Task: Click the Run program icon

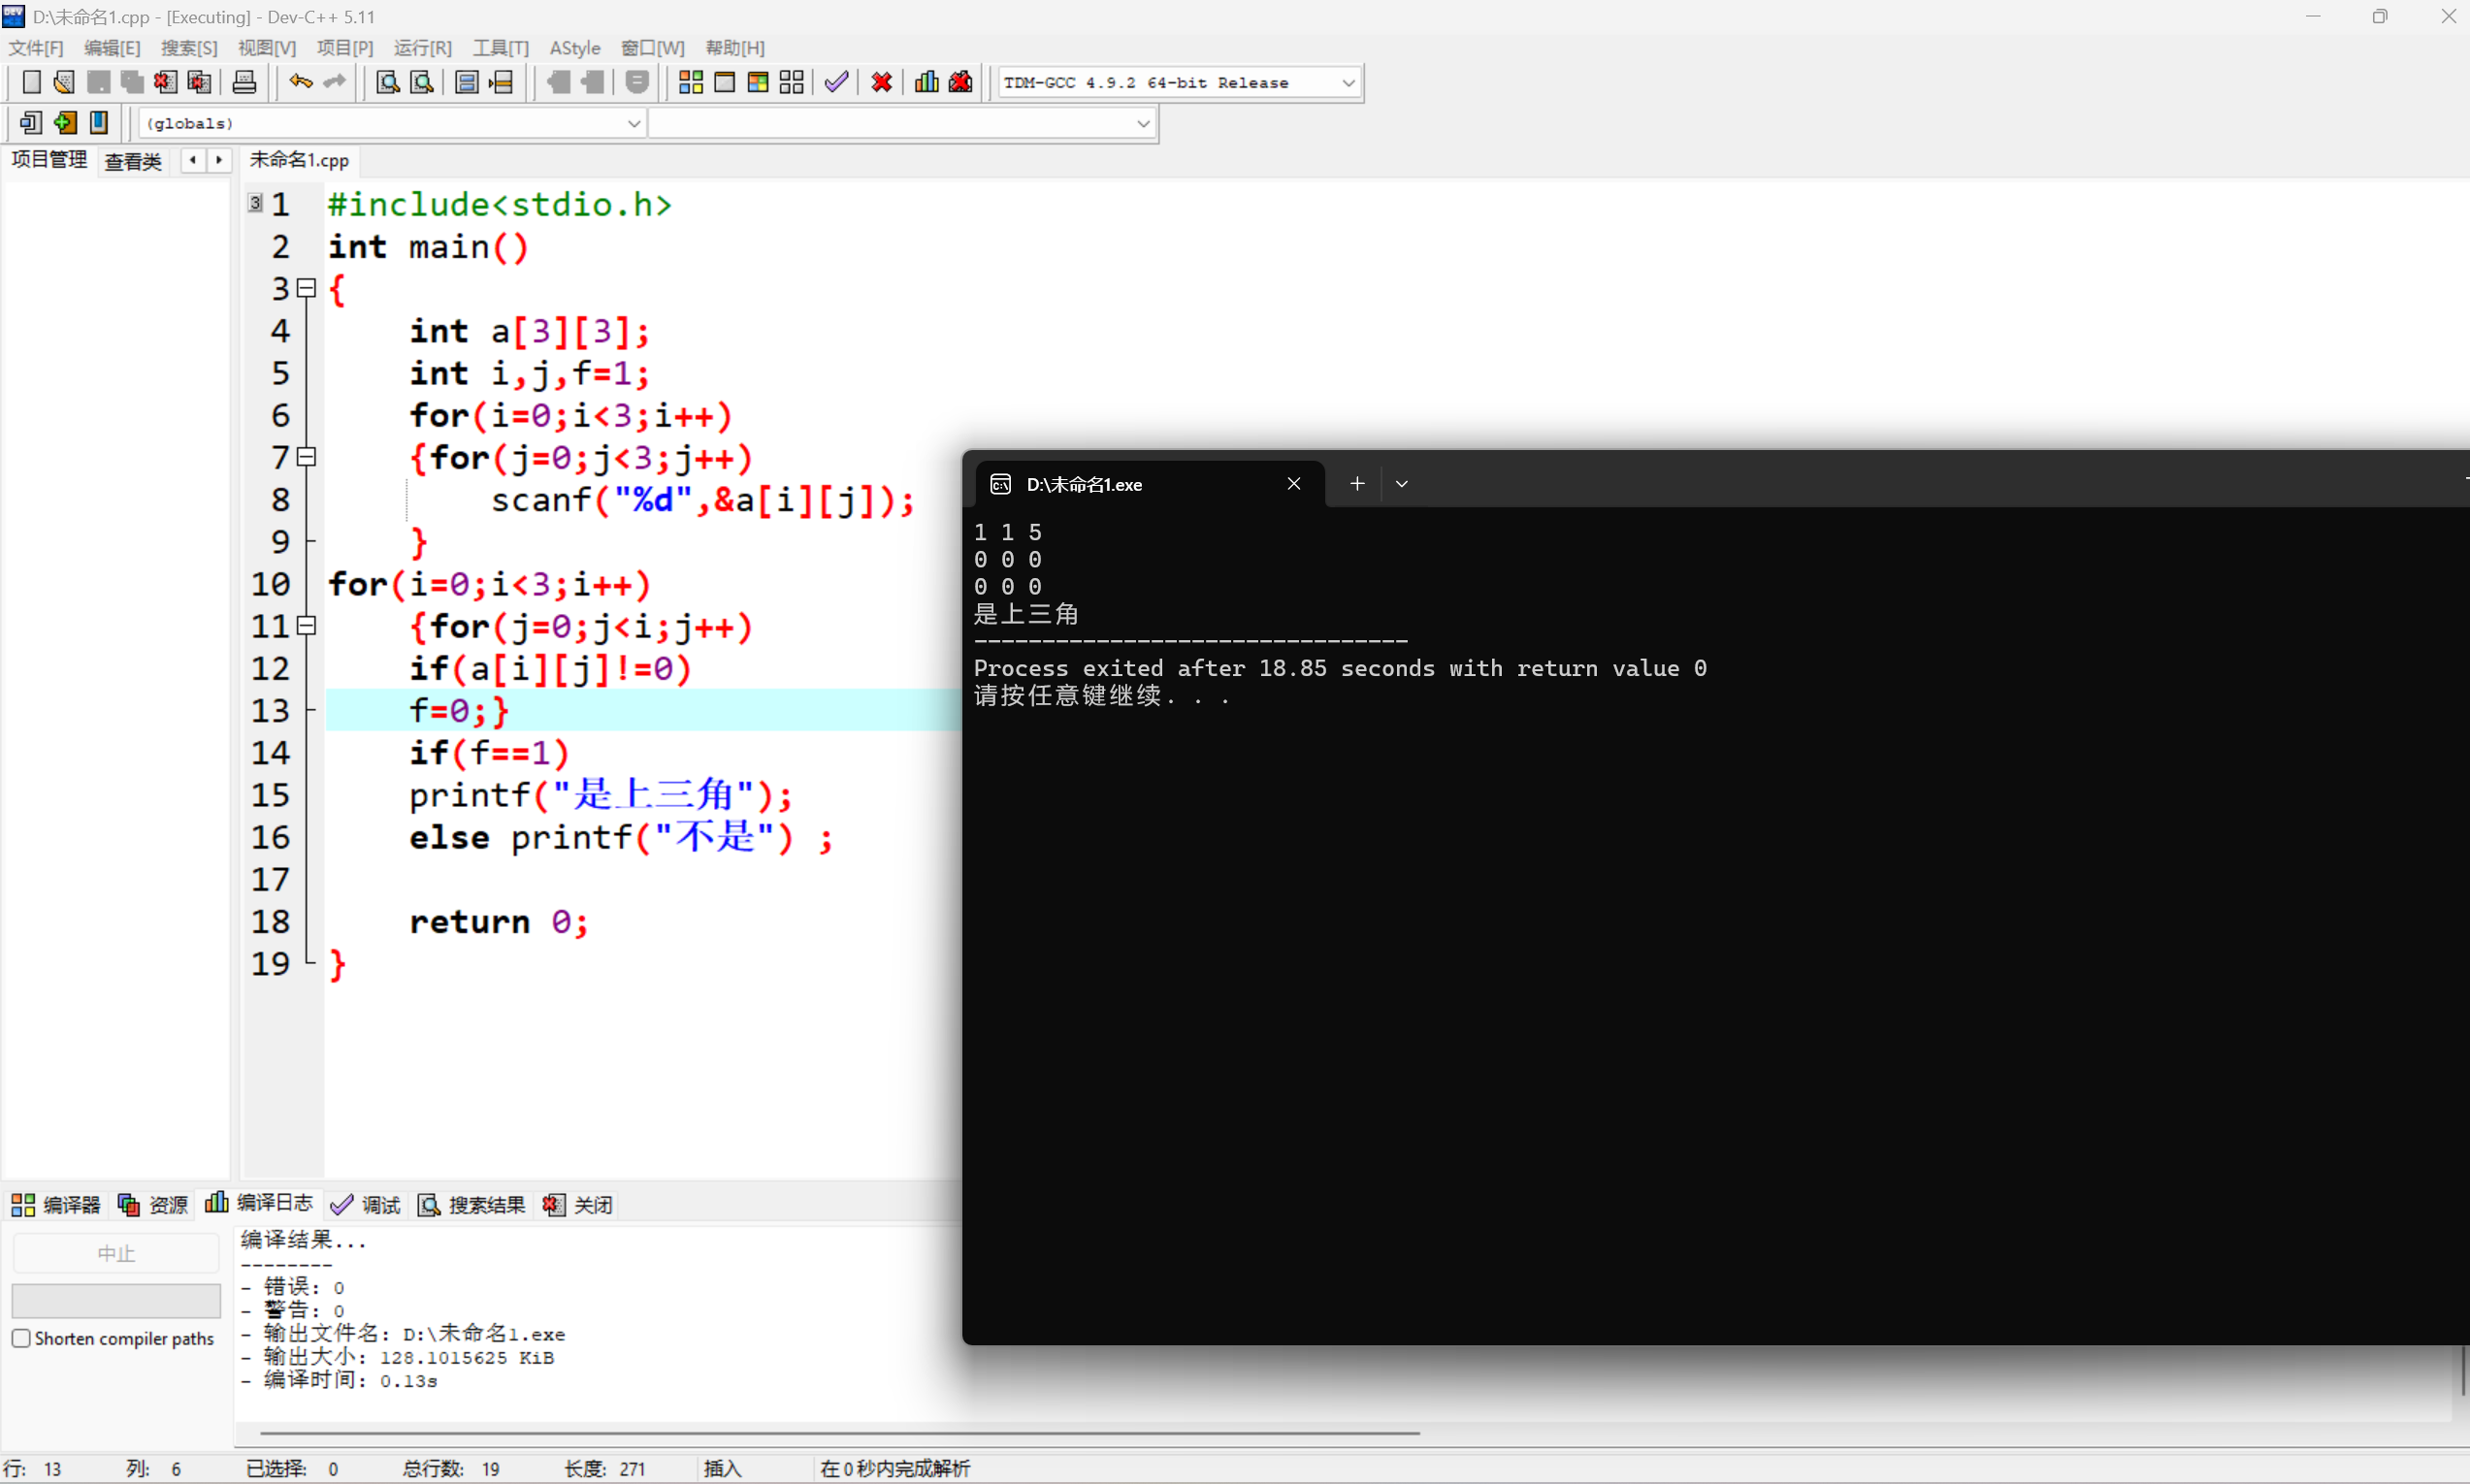Action: click(x=725, y=82)
